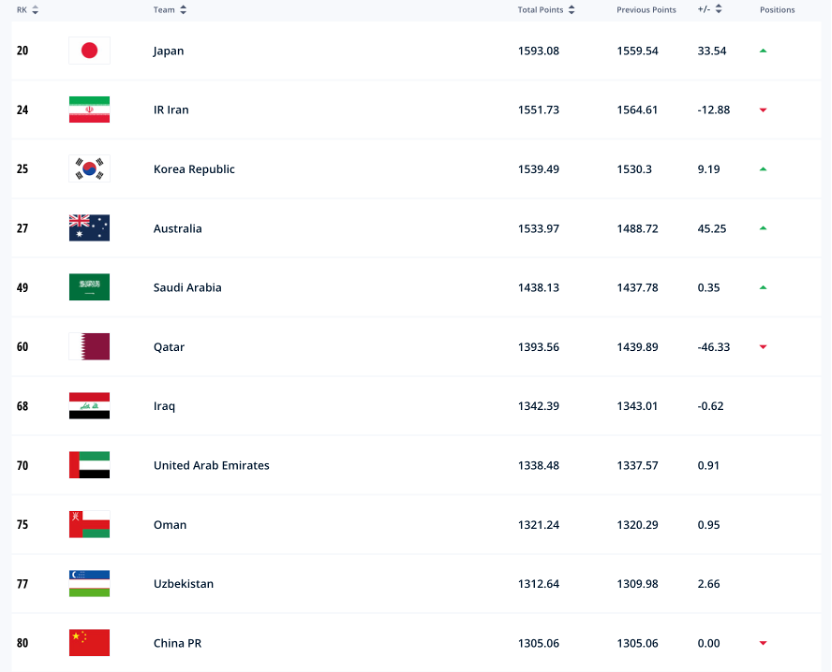Click the Korea Republic flag icon
This screenshot has height=672, width=832.
(x=89, y=169)
